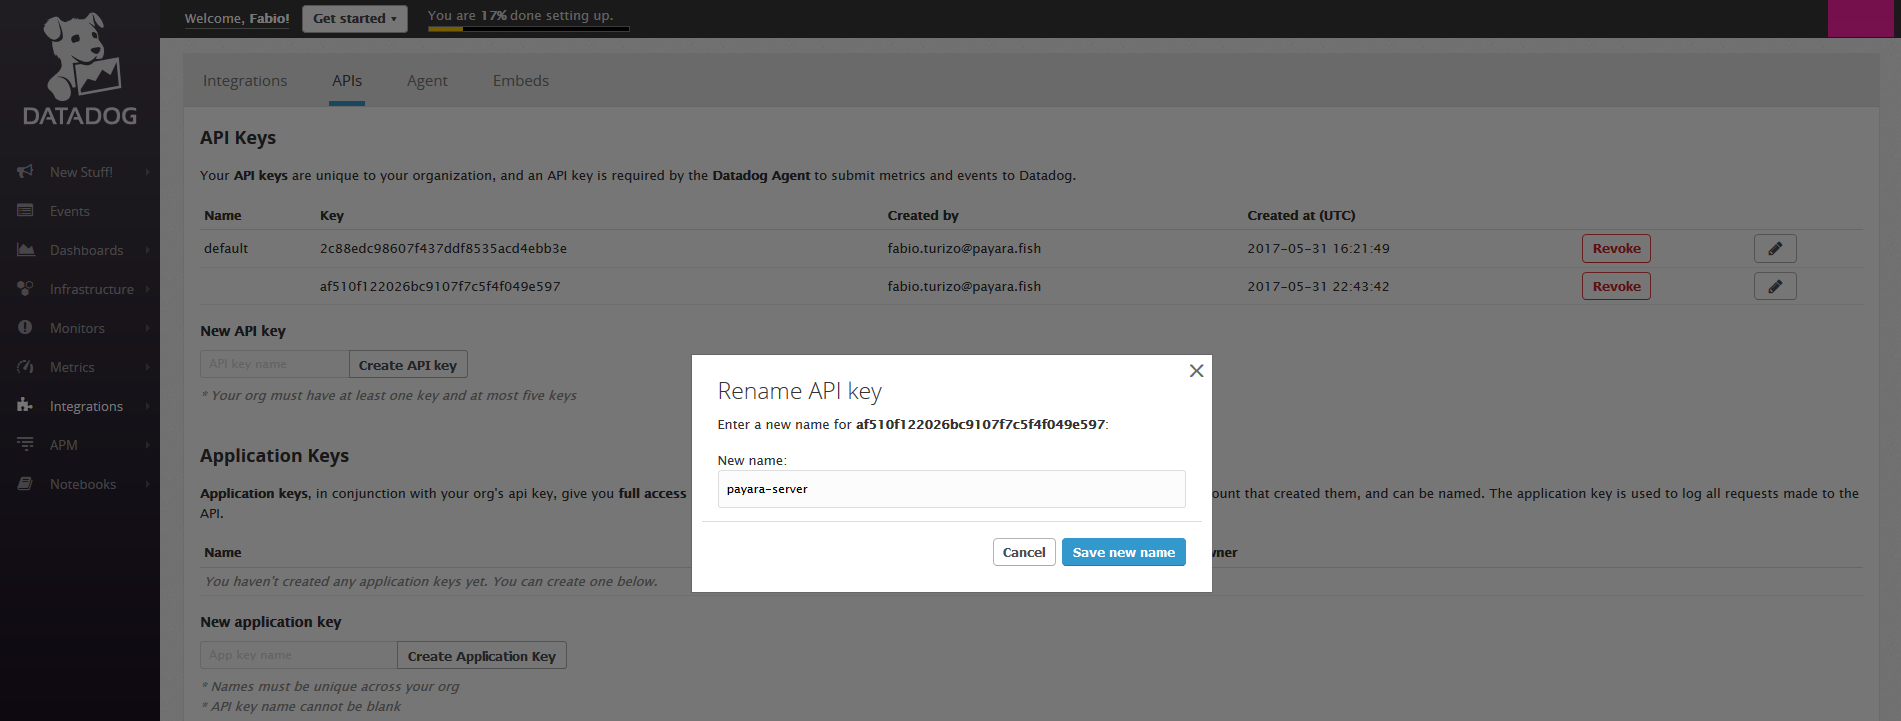This screenshot has width=1901, height=721.
Task: Edit the default API key name with pencil
Action: coord(1775,248)
